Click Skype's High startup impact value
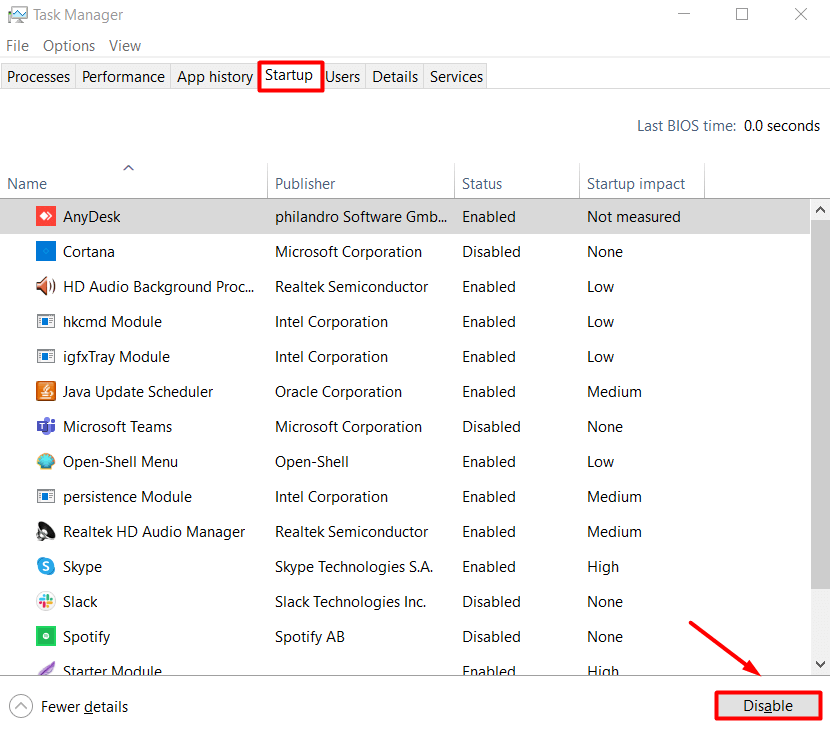This screenshot has width=830, height=736. tap(603, 567)
